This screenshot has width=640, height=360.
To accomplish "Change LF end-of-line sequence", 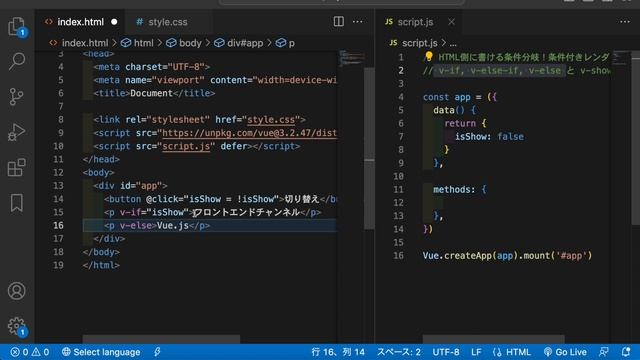I will (x=476, y=352).
